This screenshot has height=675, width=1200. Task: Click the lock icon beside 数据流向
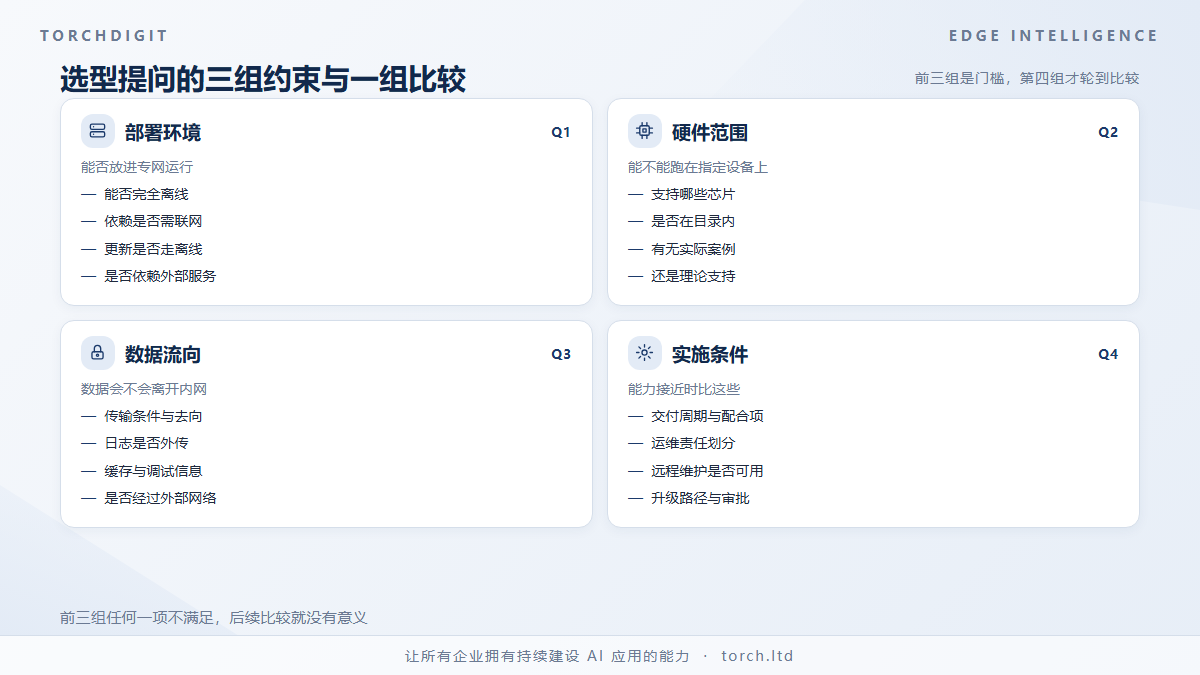coord(98,353)
